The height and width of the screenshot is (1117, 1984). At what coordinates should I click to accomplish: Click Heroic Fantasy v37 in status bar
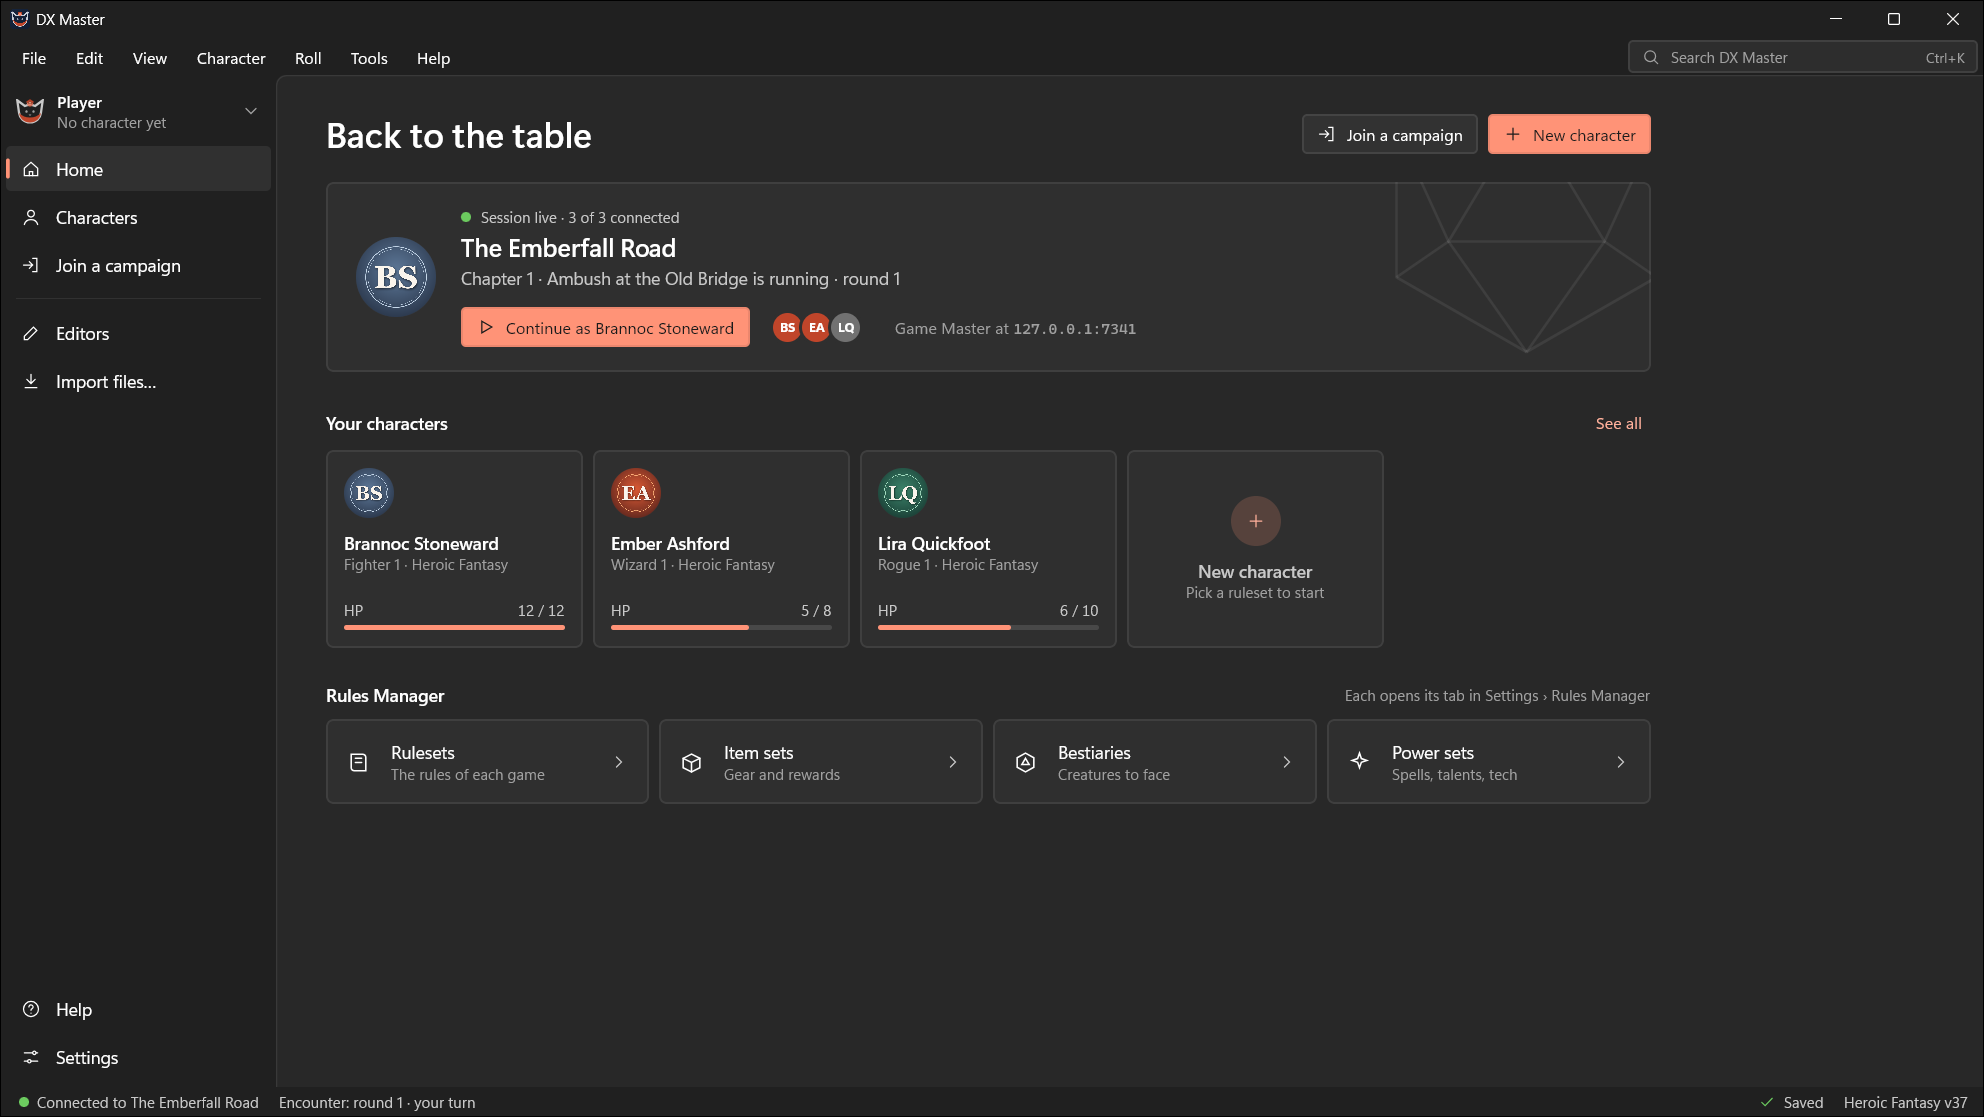1905,1102
